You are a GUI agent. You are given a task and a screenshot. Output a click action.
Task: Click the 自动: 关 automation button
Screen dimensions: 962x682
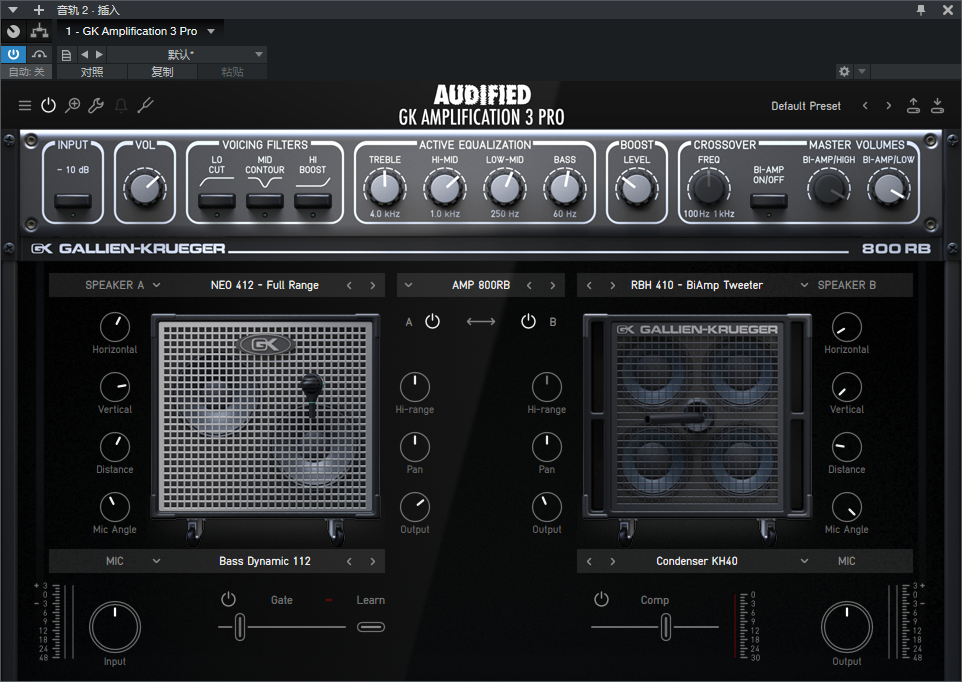pos(26,72)
